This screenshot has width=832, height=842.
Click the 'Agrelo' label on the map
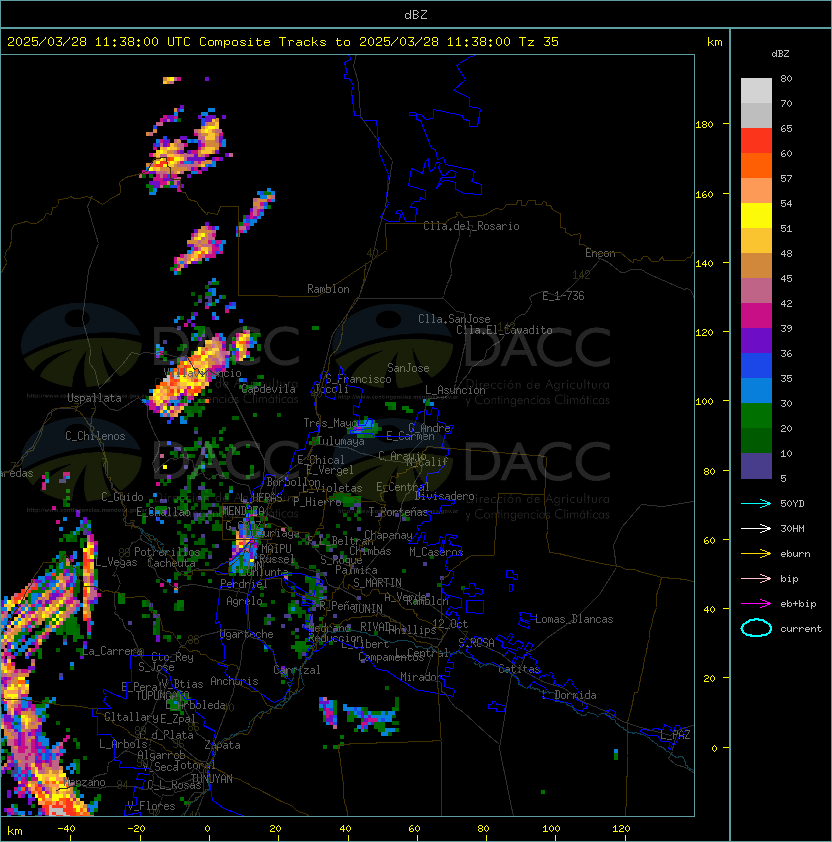244,601
